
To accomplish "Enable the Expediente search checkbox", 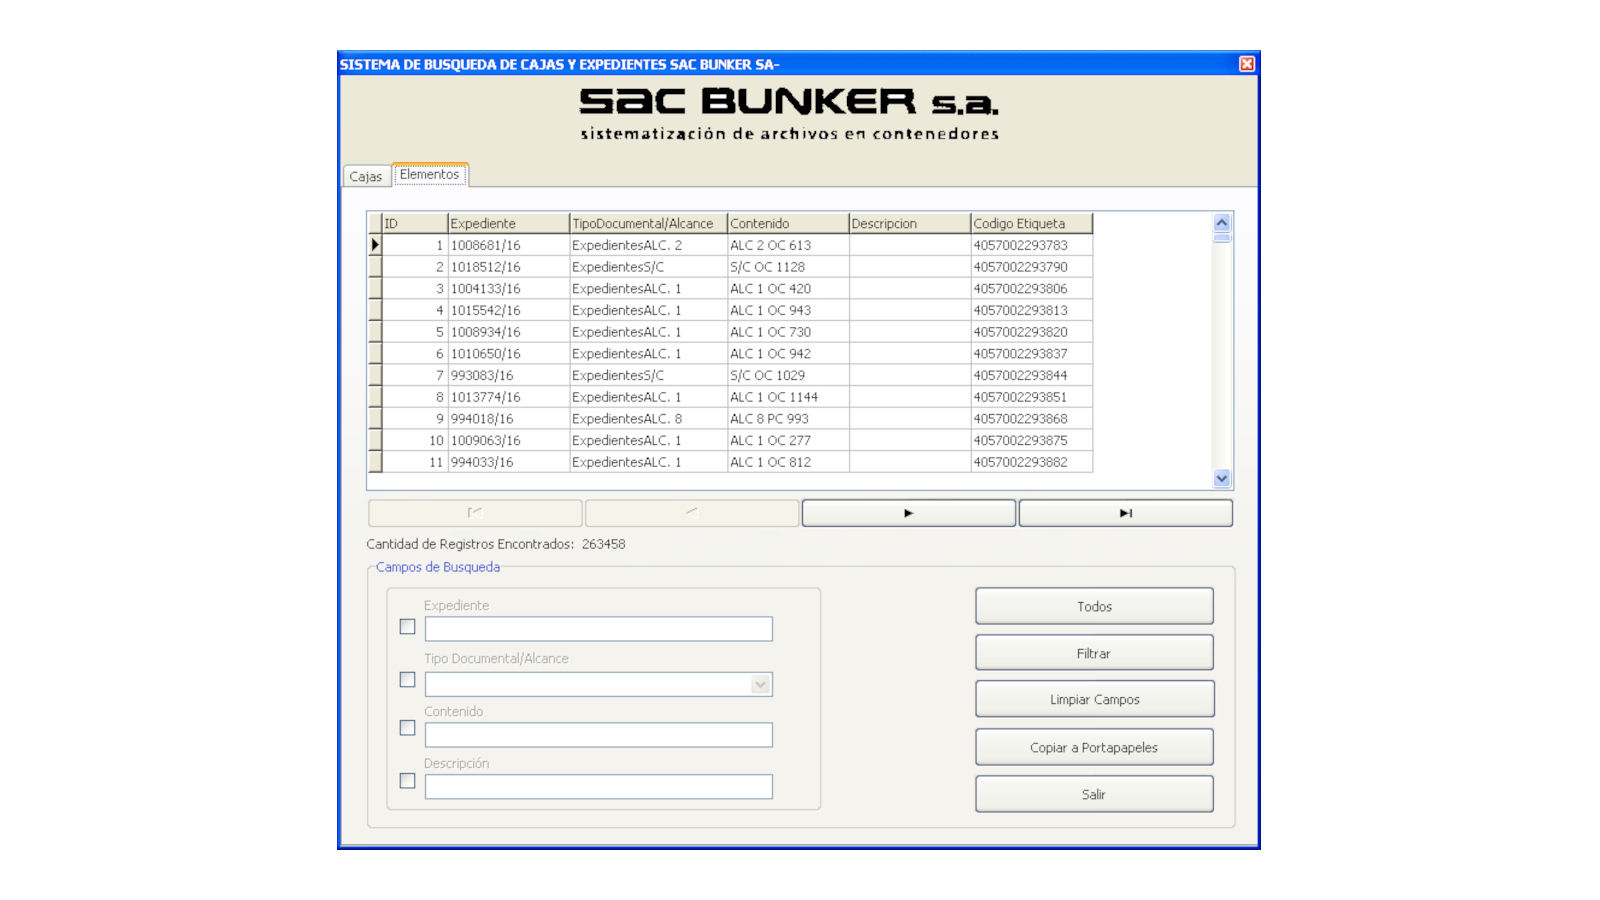I will pos(407,627).
